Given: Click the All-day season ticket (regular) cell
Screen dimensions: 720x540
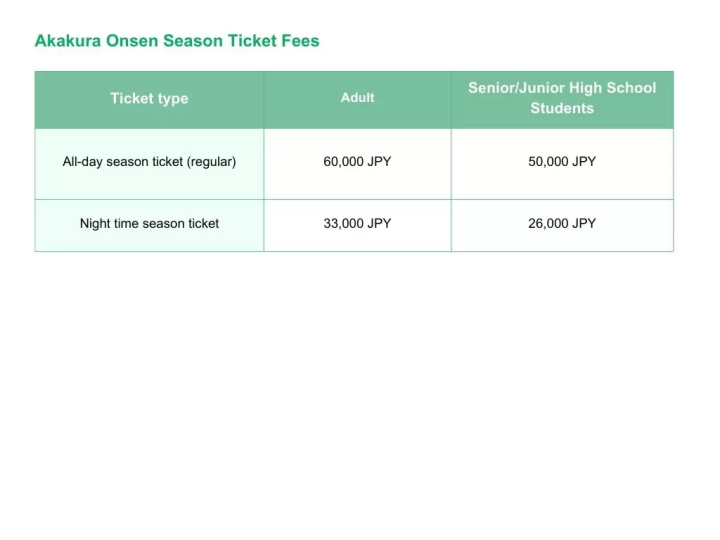Looking at the screenshot, I should [x=149, y=161].
